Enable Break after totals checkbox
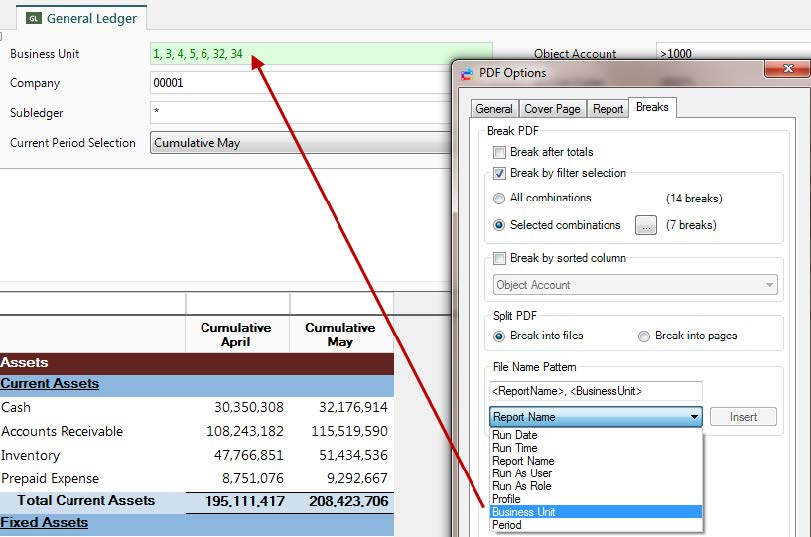 pos(499,153)
